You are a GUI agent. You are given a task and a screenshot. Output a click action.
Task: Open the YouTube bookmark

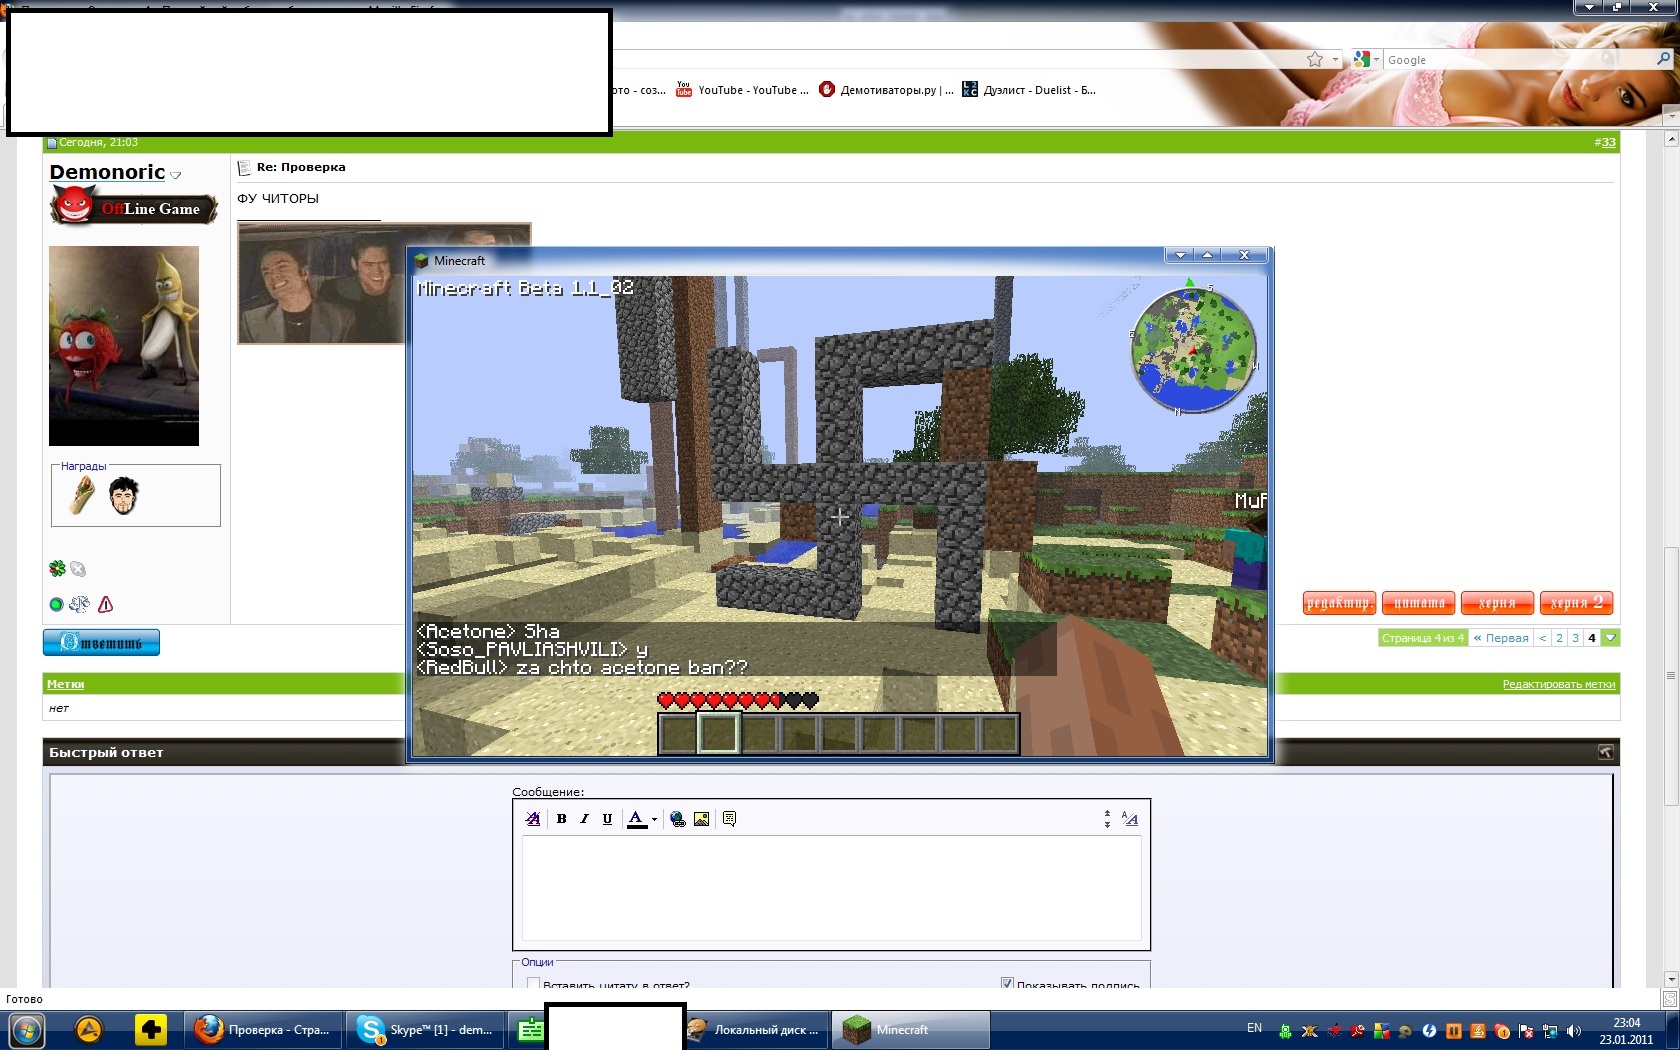pos(743,90)
